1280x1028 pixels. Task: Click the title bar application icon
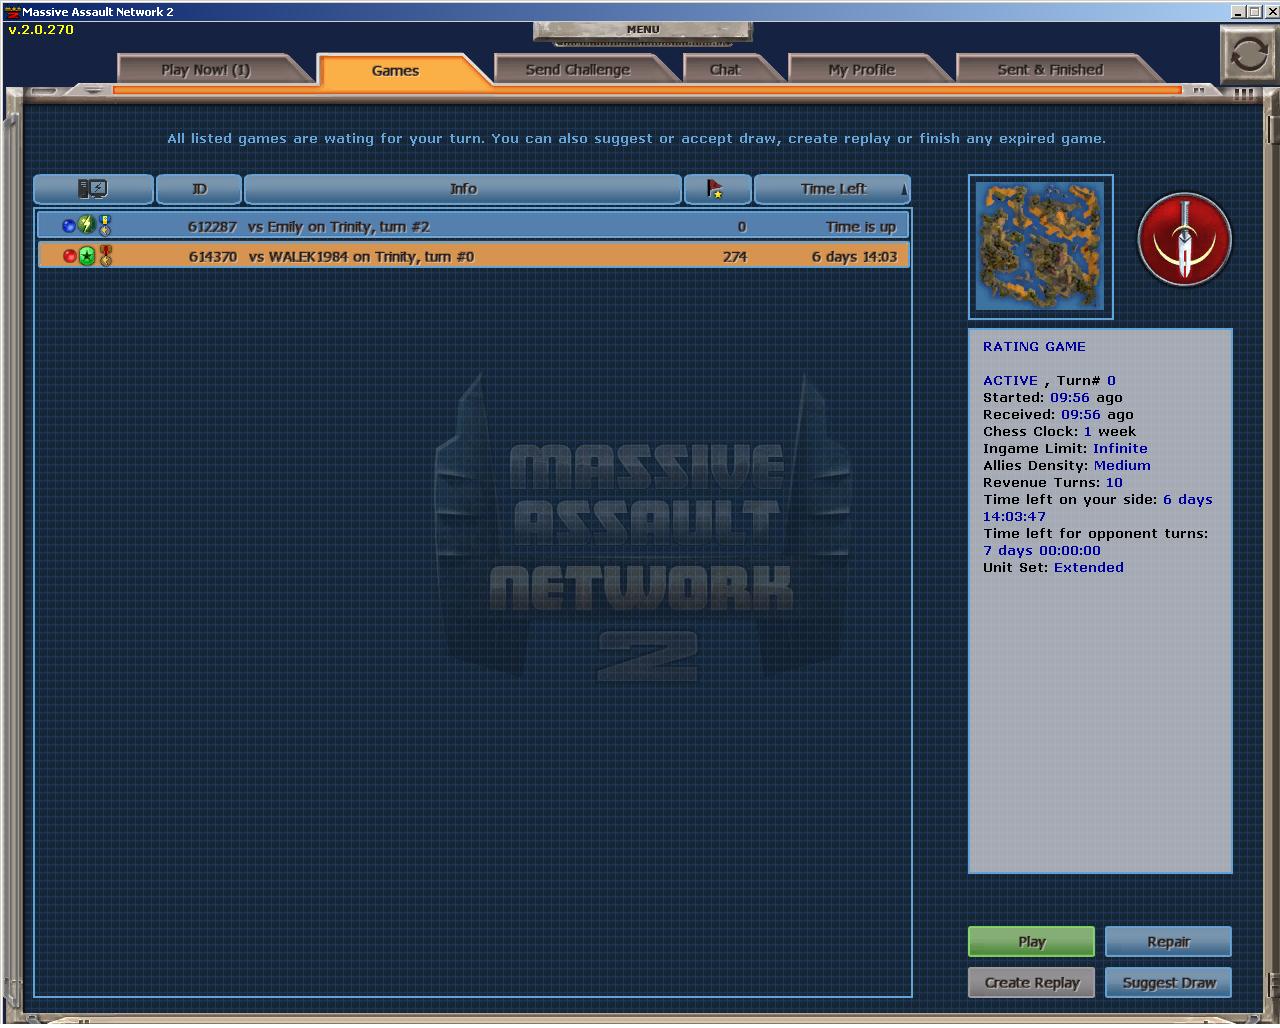coord(13,12)
